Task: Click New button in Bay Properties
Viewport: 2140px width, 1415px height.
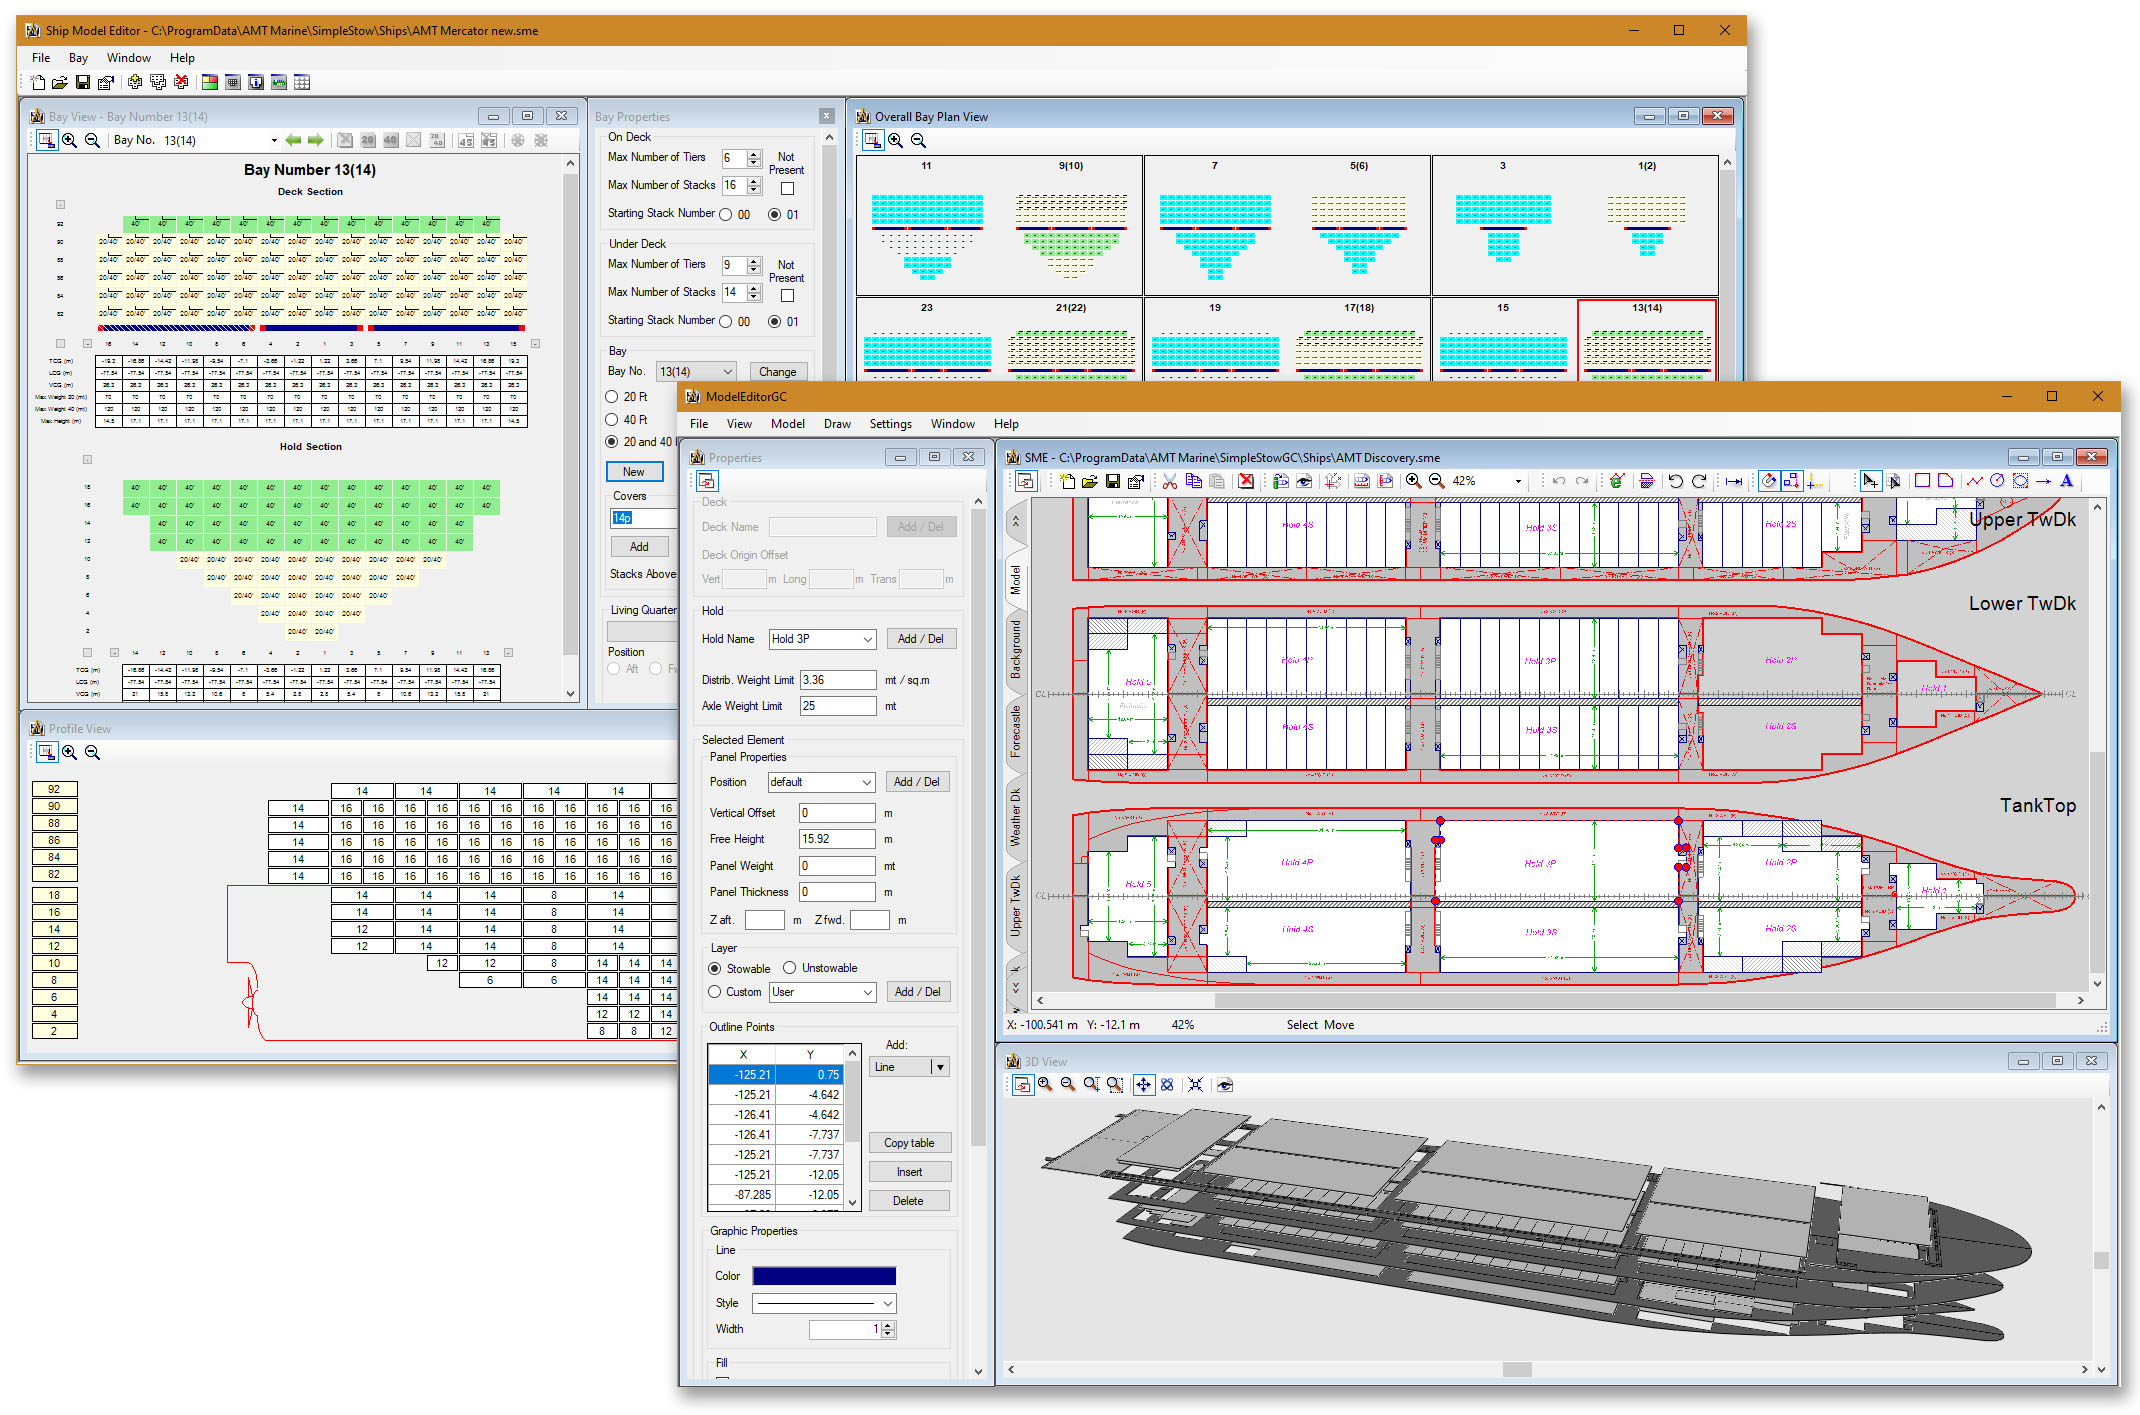Action: [x=634, y=472]
